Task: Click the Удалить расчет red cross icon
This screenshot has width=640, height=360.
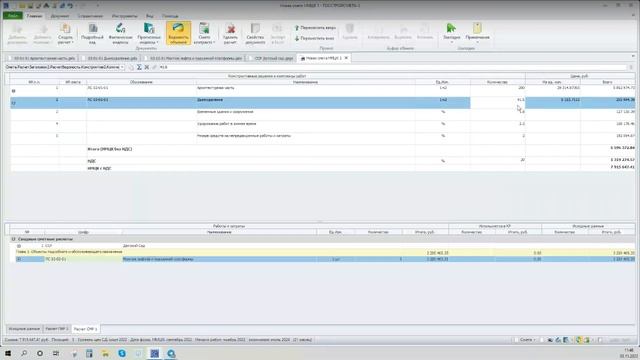Action: pyautogui.click(x=231, y=33)
